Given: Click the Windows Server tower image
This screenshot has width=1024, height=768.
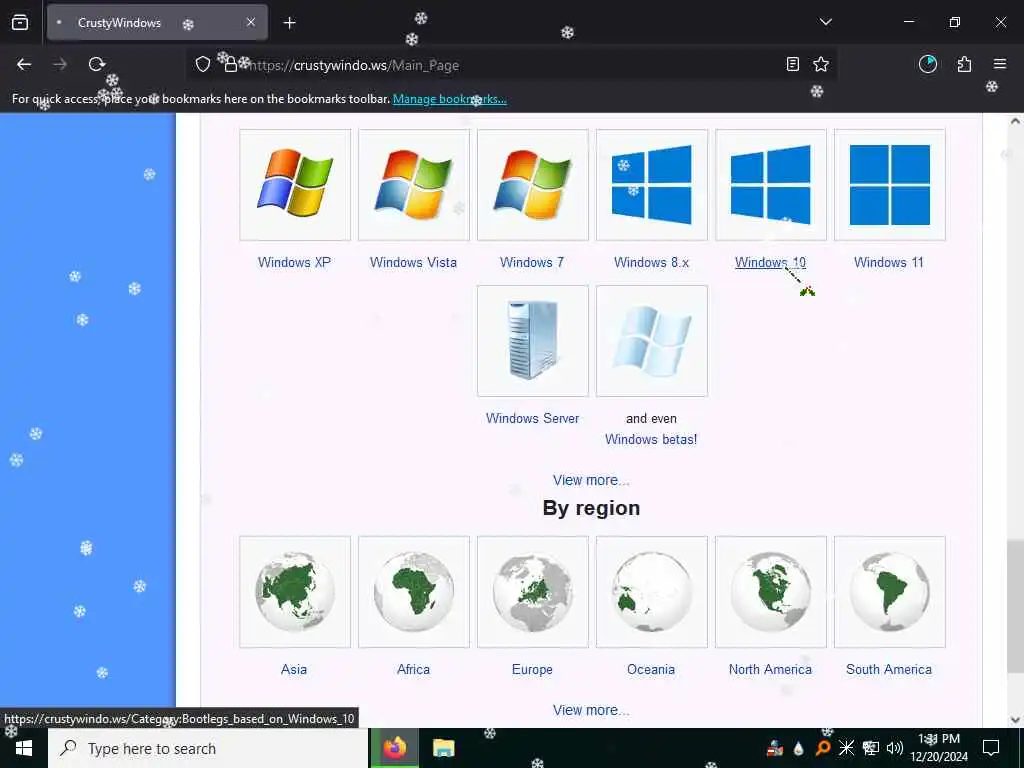Looking at the screenshot, I should [x=533, y=341].
